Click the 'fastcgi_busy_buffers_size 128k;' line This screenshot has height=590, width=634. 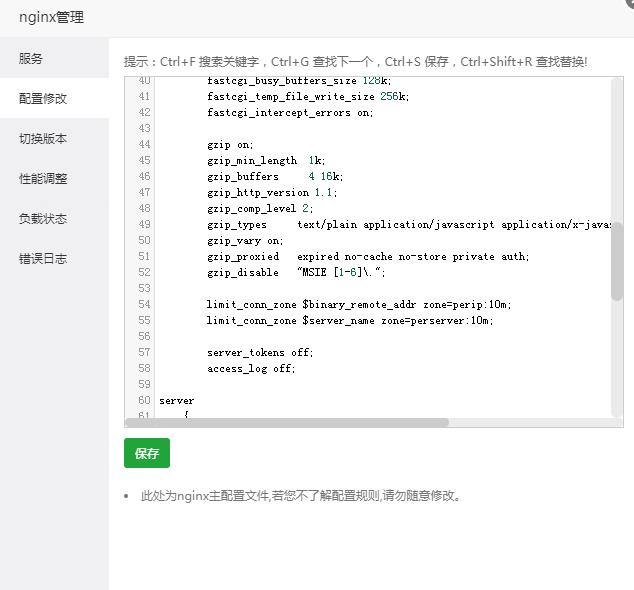pyautogui.click(x=299, y=81)
